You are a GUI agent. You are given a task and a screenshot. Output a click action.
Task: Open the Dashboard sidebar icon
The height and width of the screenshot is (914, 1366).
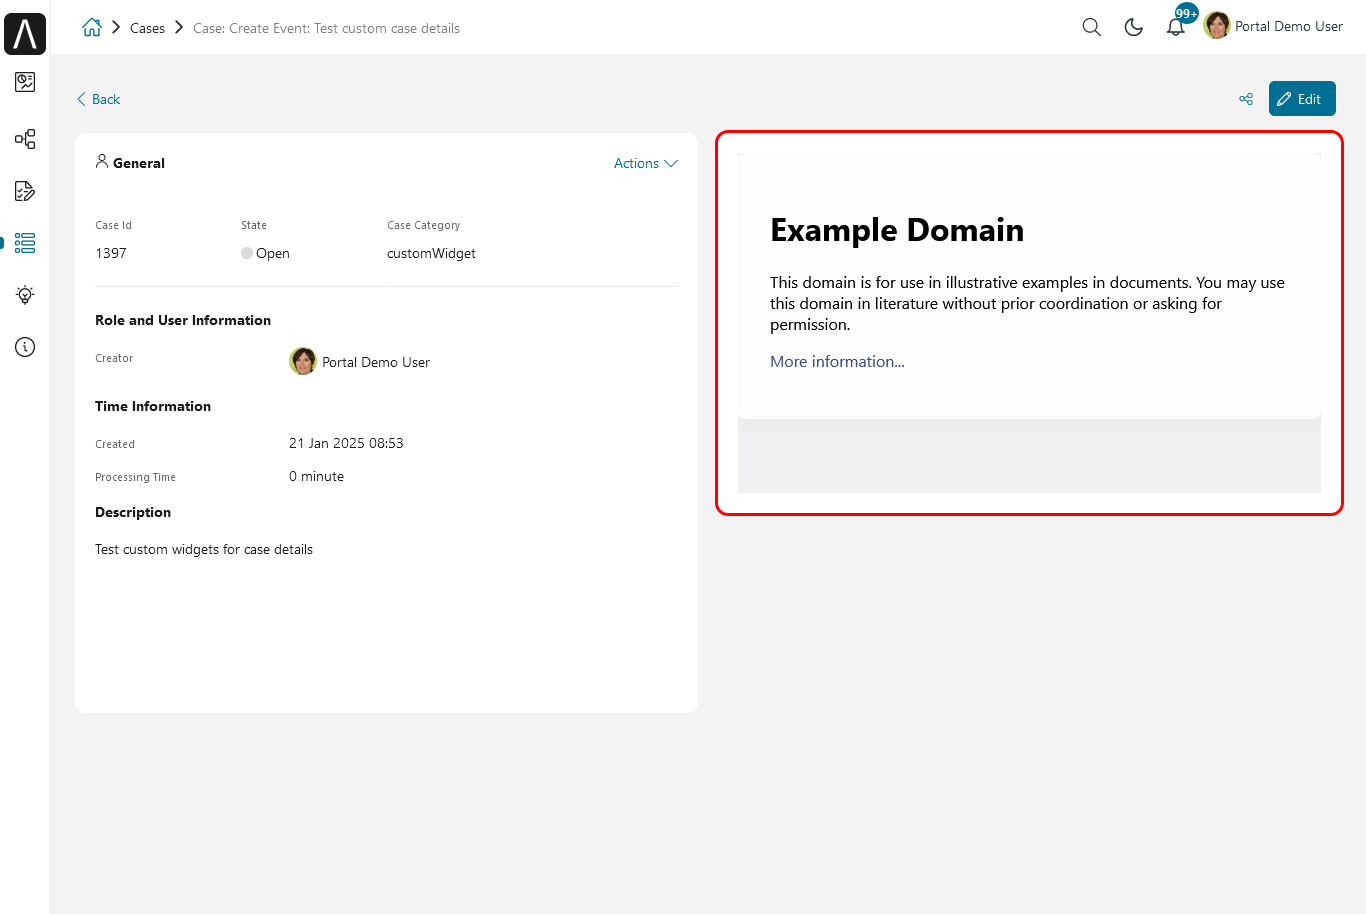25,82
